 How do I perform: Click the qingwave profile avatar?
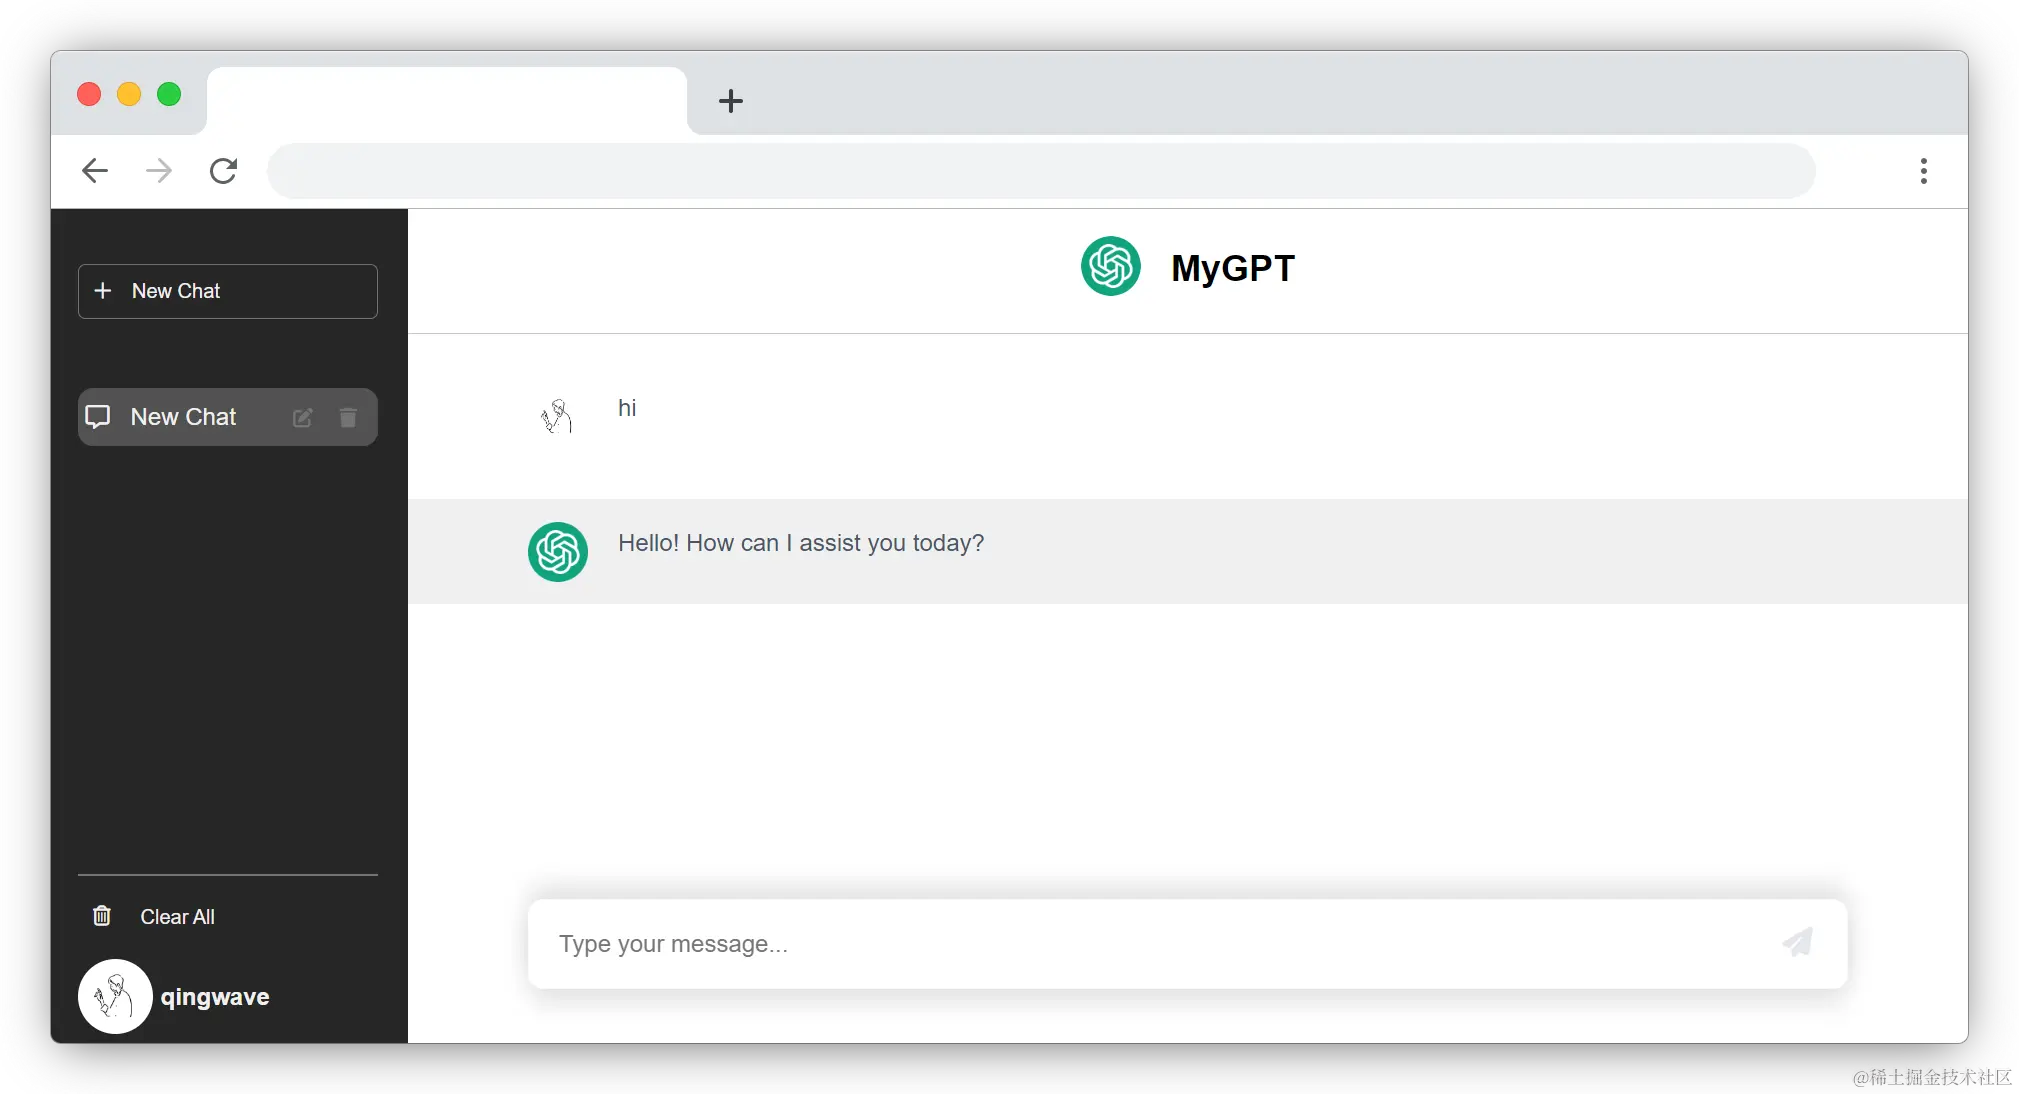click(115, 996)
